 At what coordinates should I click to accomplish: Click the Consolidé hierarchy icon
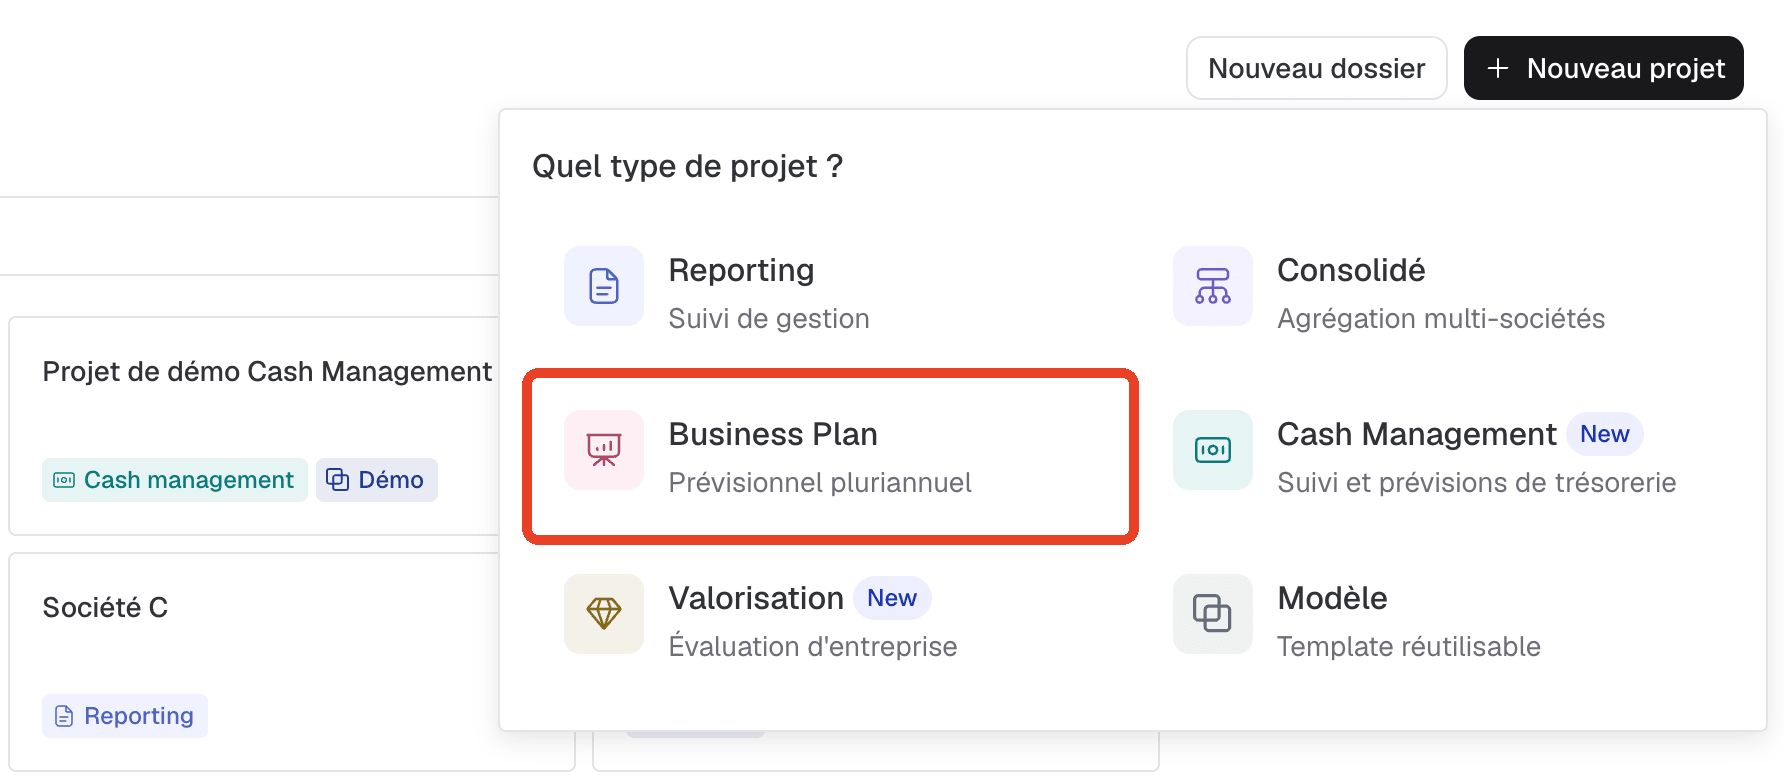(x=1213, y=286)
